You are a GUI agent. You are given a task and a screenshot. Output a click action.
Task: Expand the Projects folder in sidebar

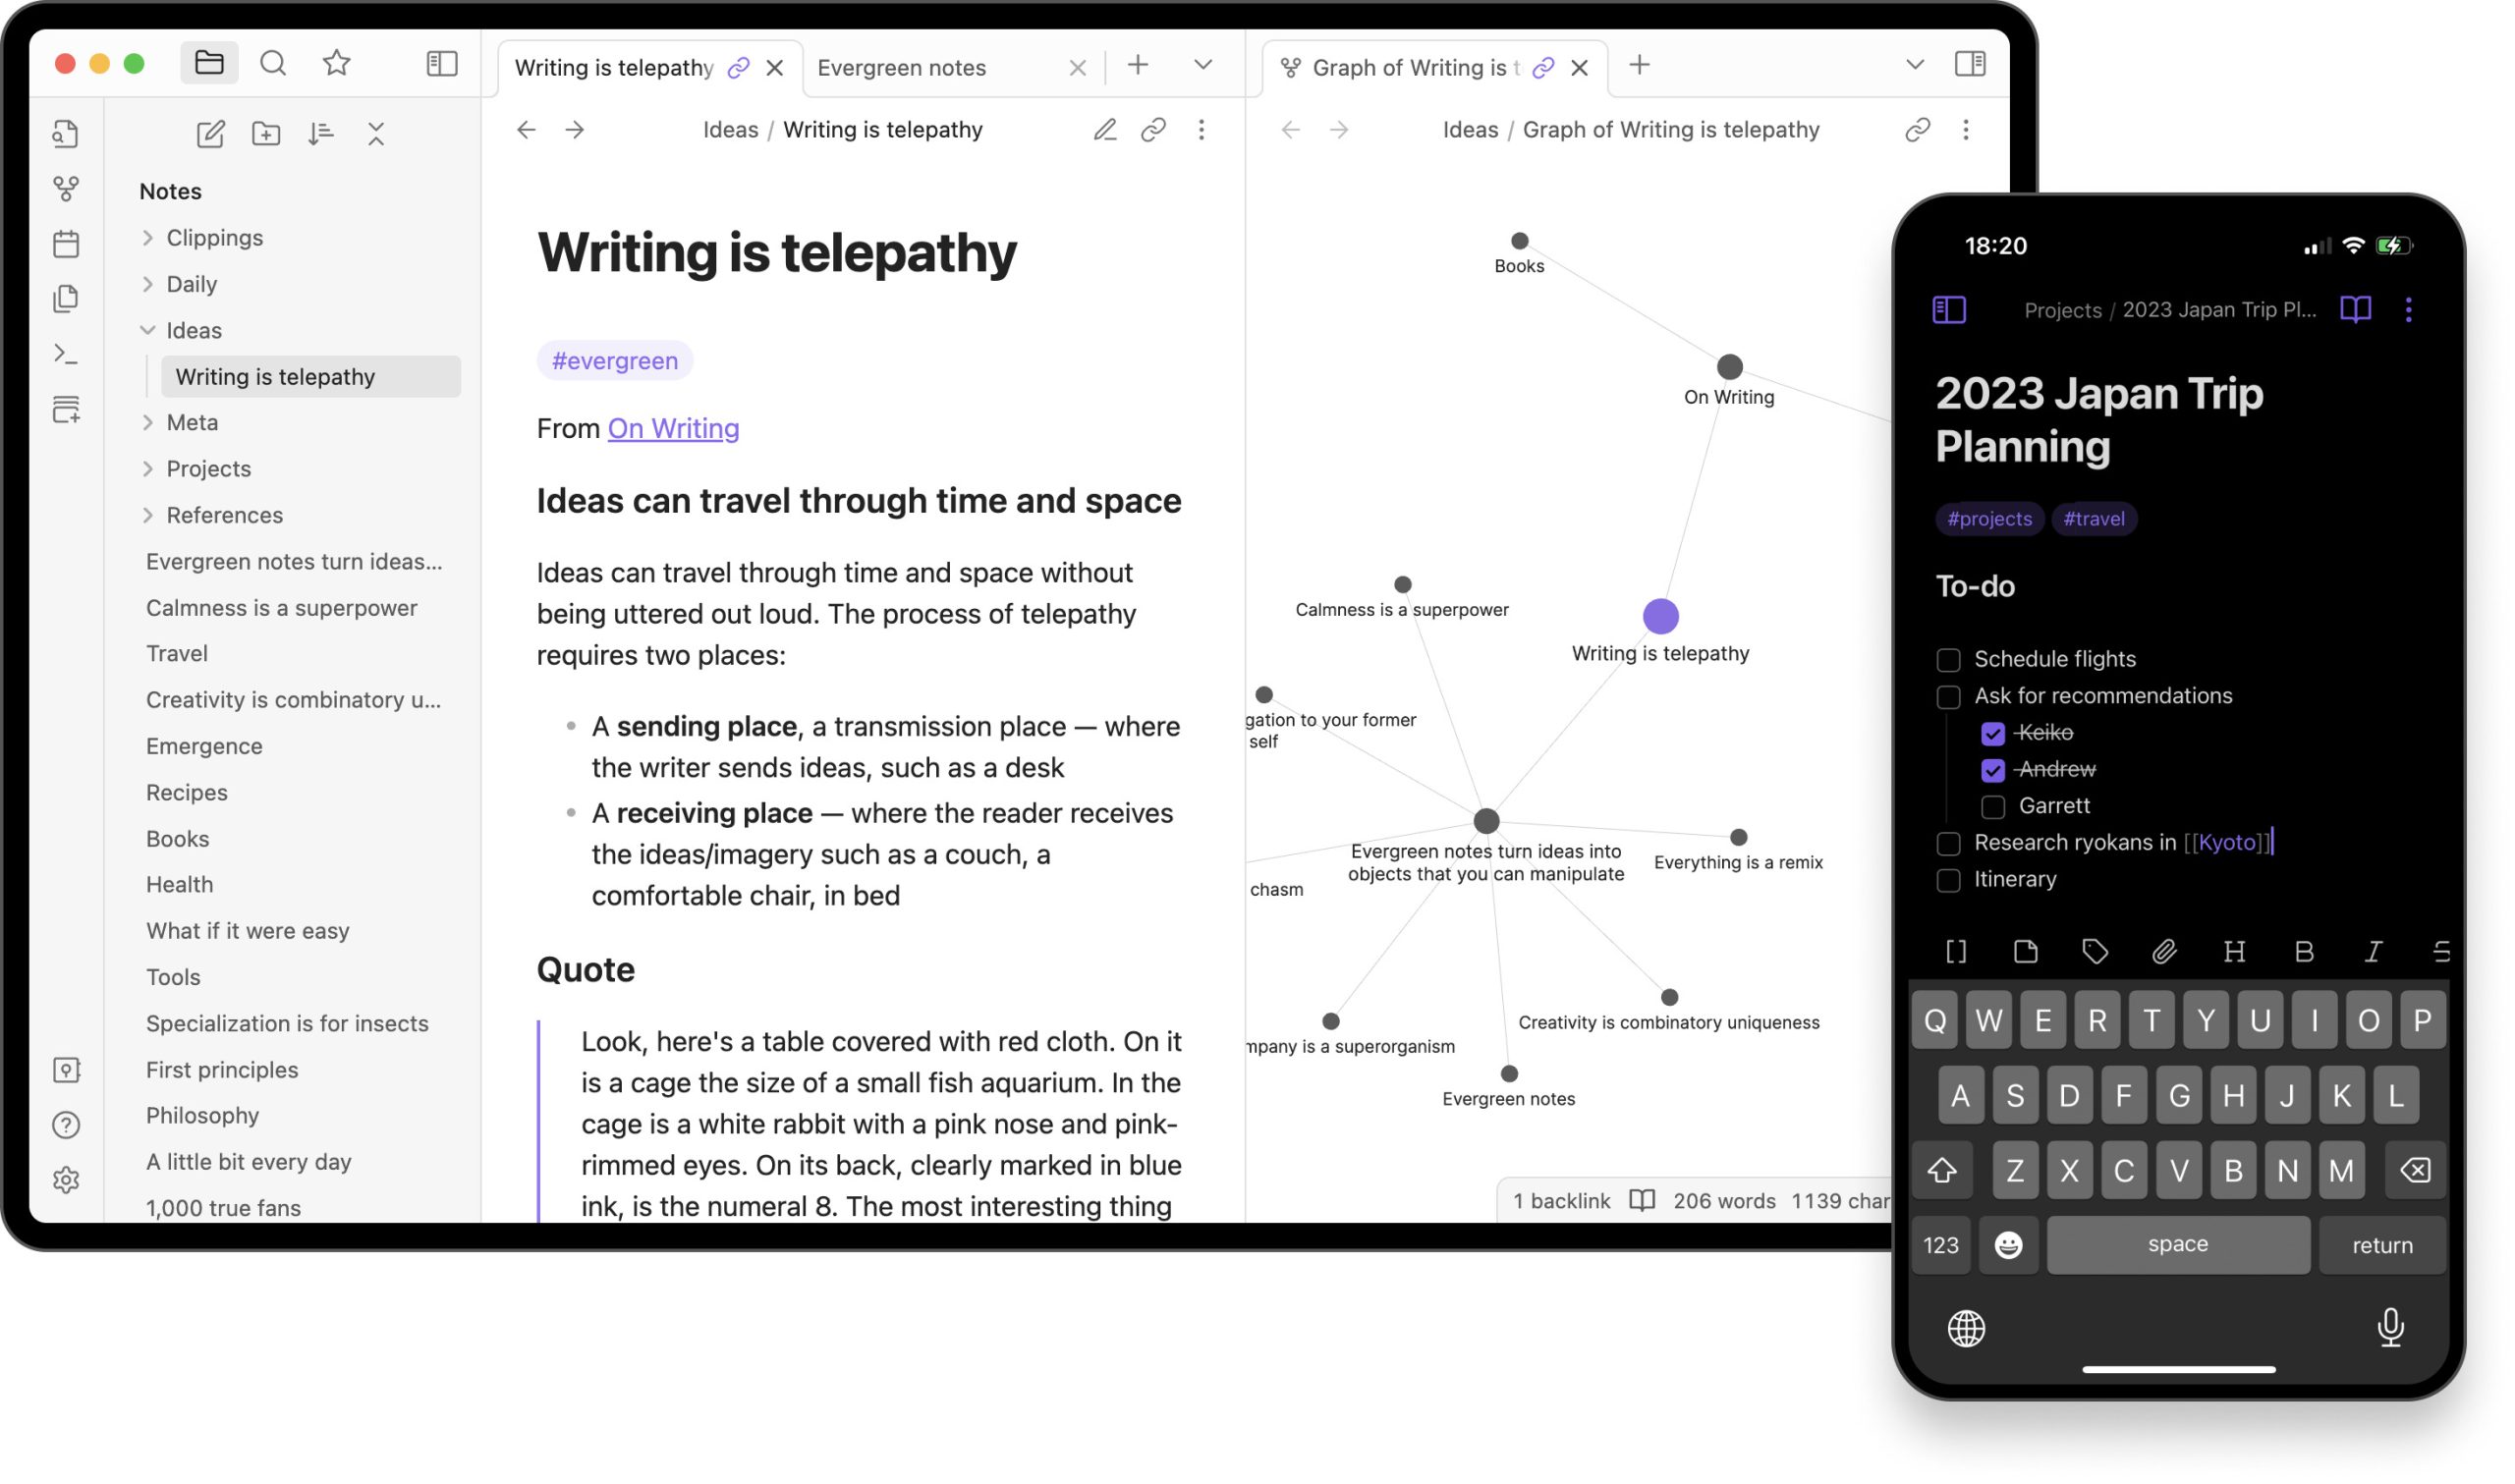148,468
